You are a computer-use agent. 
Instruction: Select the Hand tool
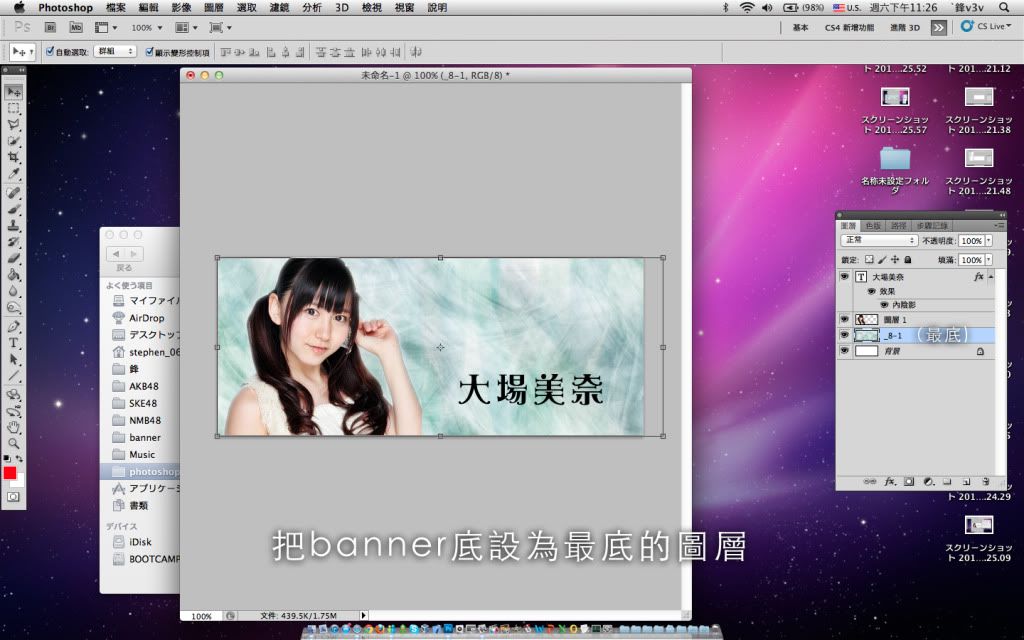click(x=14, y=427)
